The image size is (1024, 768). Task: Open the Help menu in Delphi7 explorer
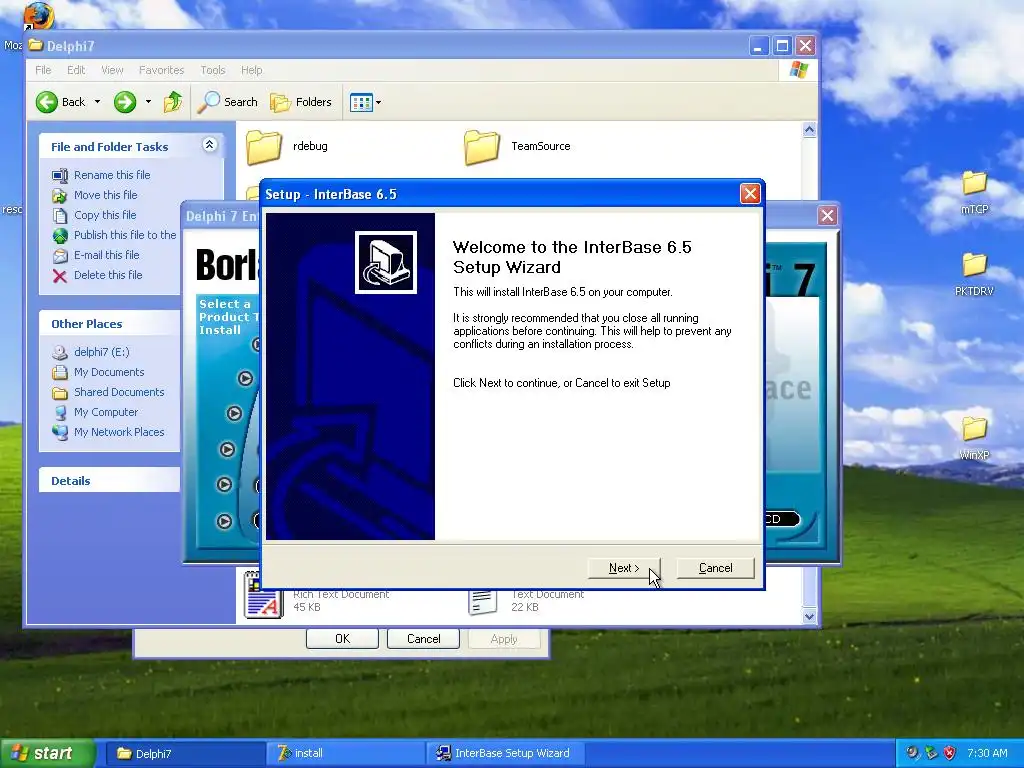click(x=251, y=70)
